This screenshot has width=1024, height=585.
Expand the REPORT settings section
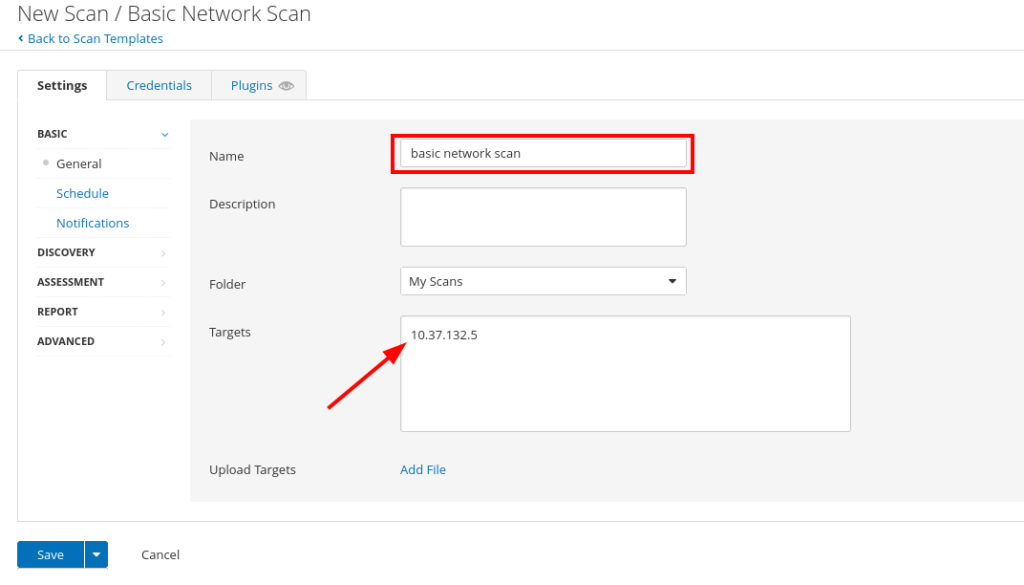(x=103, y=312)
